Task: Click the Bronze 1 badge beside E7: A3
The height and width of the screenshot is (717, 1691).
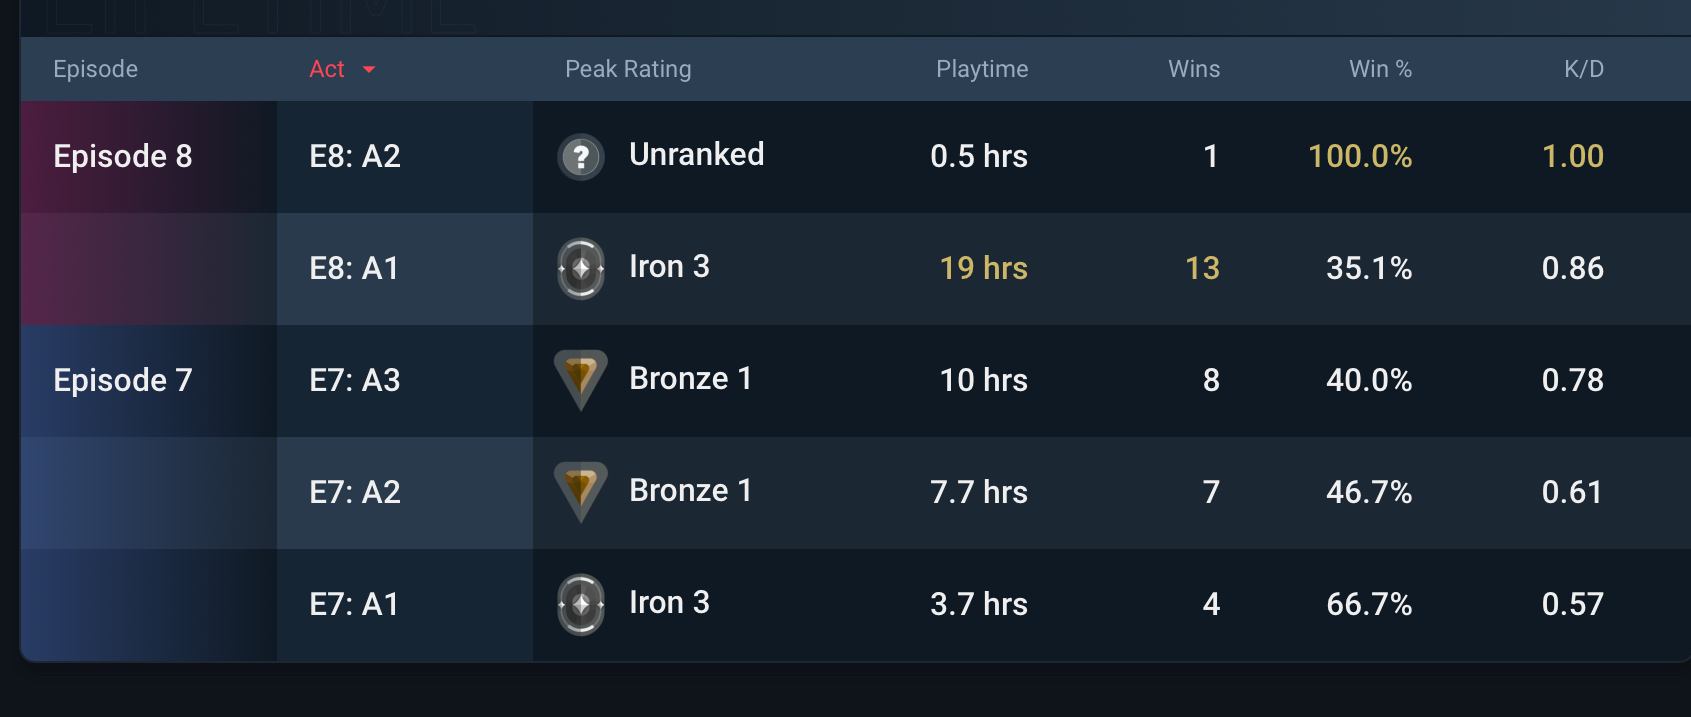Action: tap(581, 380)
